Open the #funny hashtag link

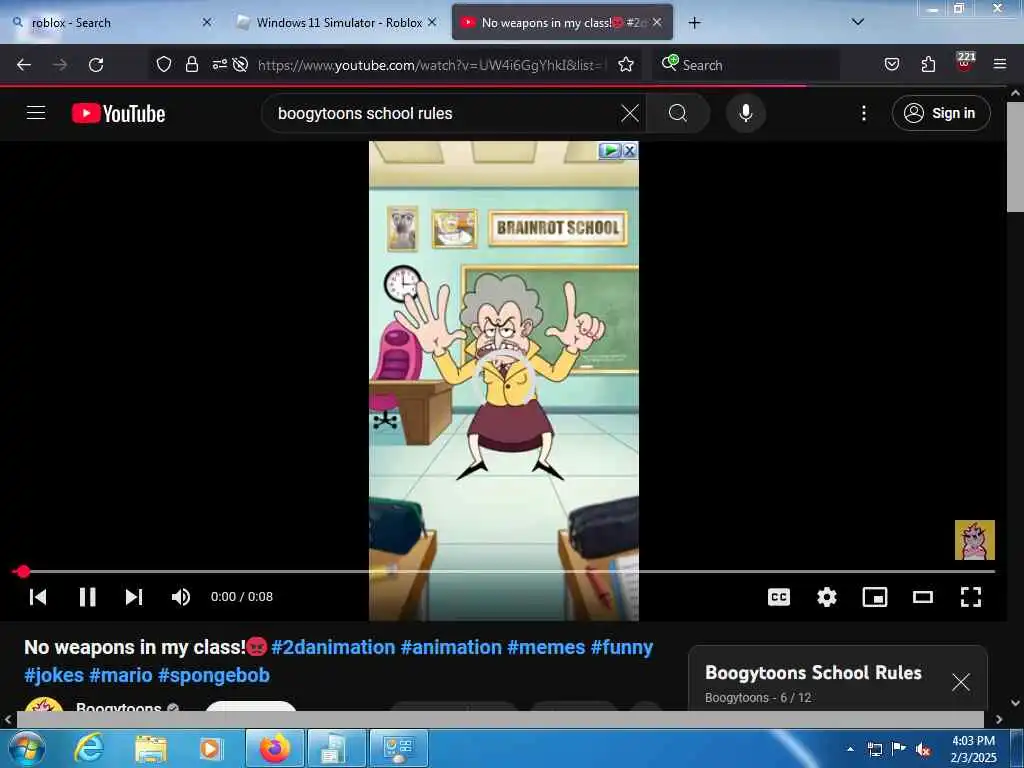click(622, 647)
